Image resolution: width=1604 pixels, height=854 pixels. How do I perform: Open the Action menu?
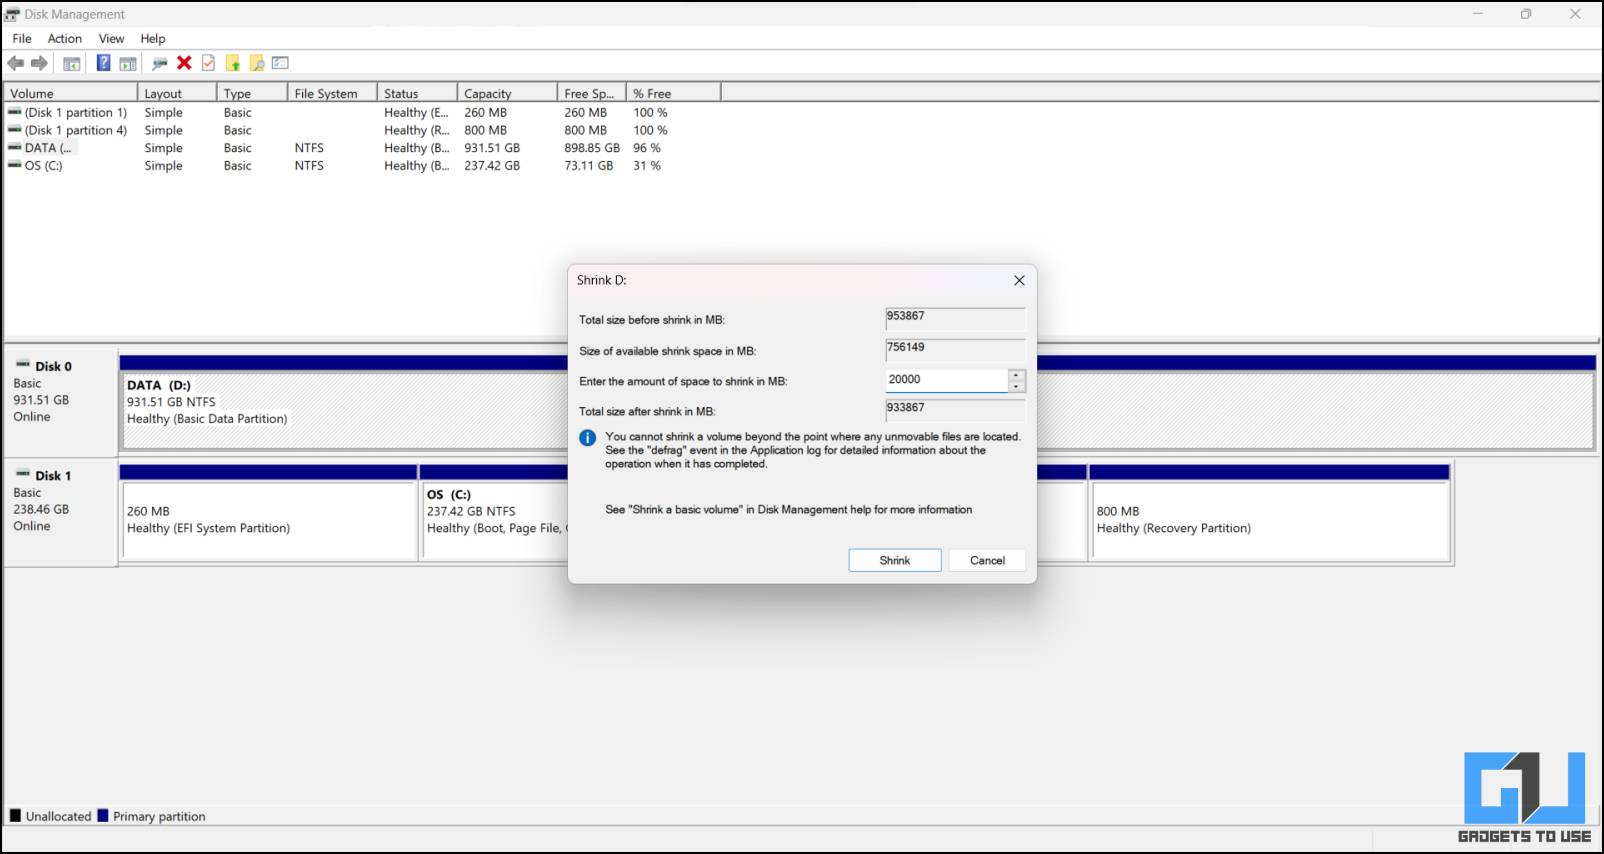(x=65, y=39)
